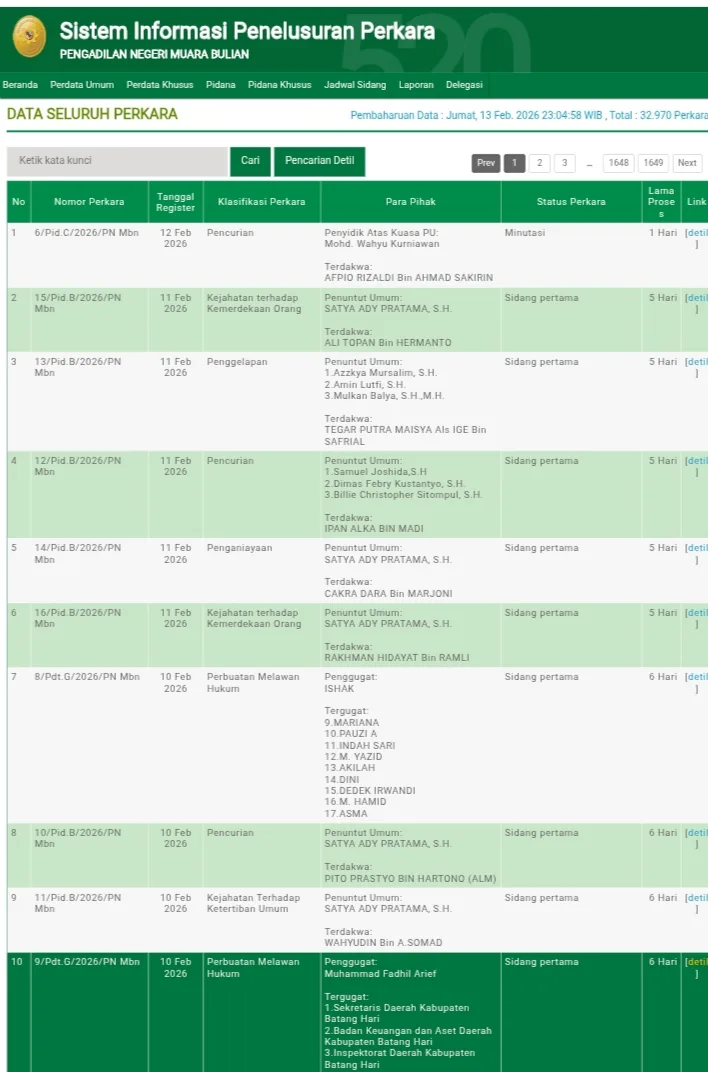Focus the keyword search field
Image resolution: width=708 pixels, height=1072 pixels.
[117, 161]
